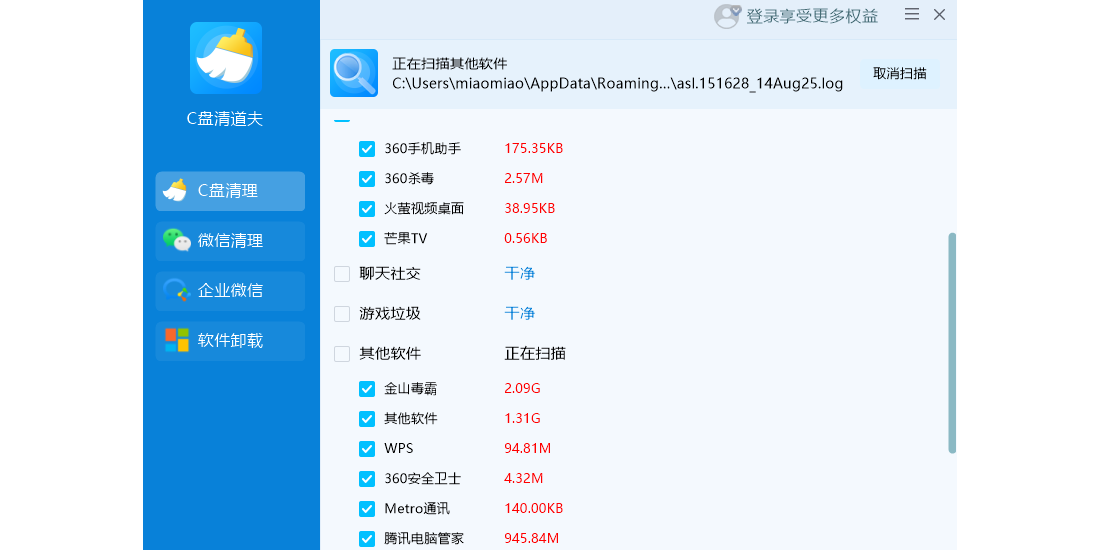Open the C盘清理 tab
Viewport: 1100px width, 550px height.
[x=230, y=191]
